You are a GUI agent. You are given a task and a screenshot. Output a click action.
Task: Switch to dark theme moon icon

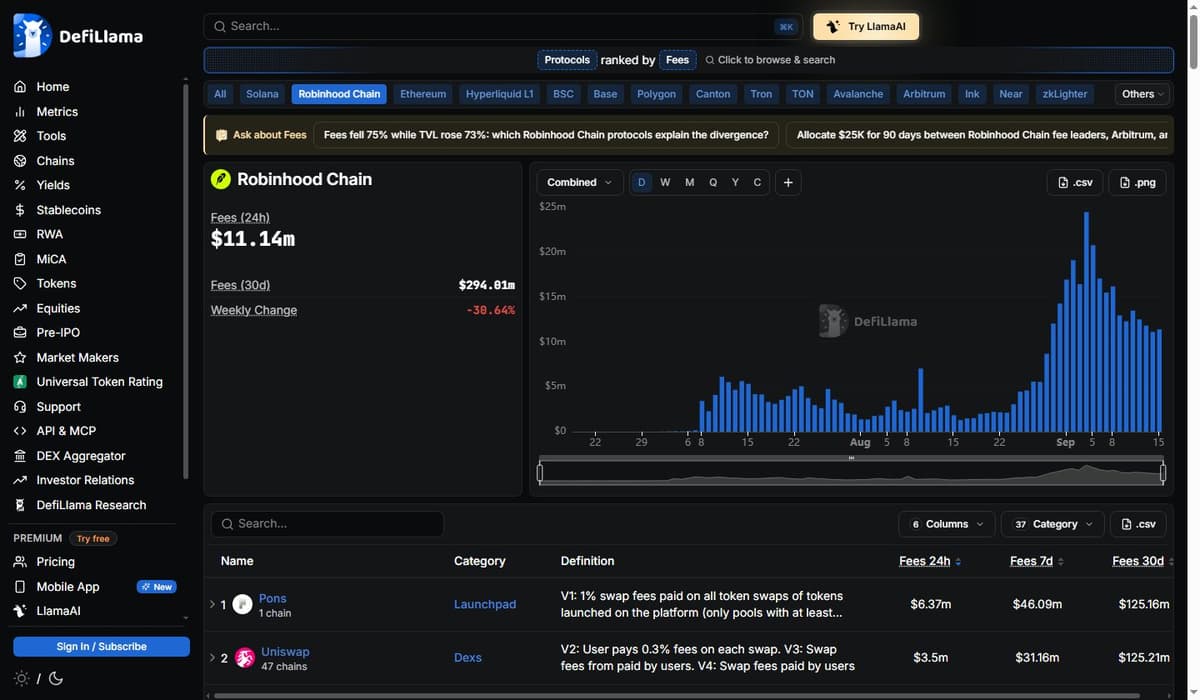pos(56,678)
